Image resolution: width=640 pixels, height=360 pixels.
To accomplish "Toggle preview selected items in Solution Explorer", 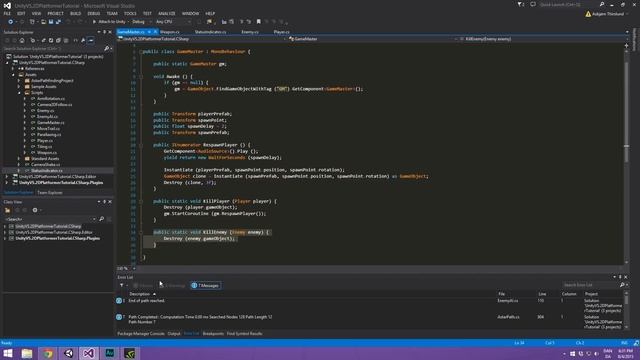I will pos(91,40).
